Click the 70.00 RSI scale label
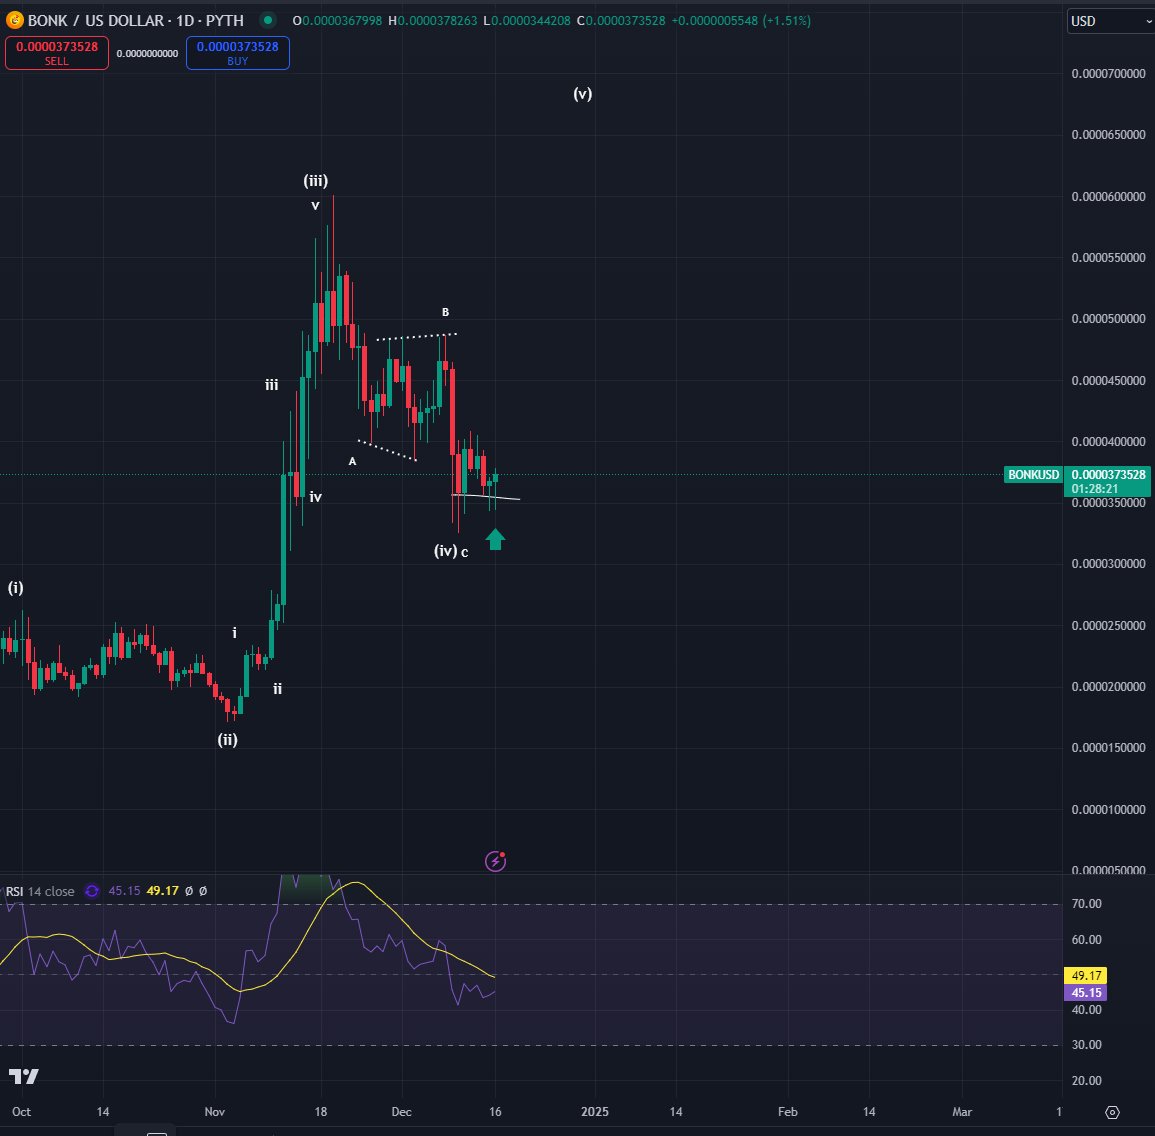This screenshot has width=1155, height=1136. [x=1086, y=904]
